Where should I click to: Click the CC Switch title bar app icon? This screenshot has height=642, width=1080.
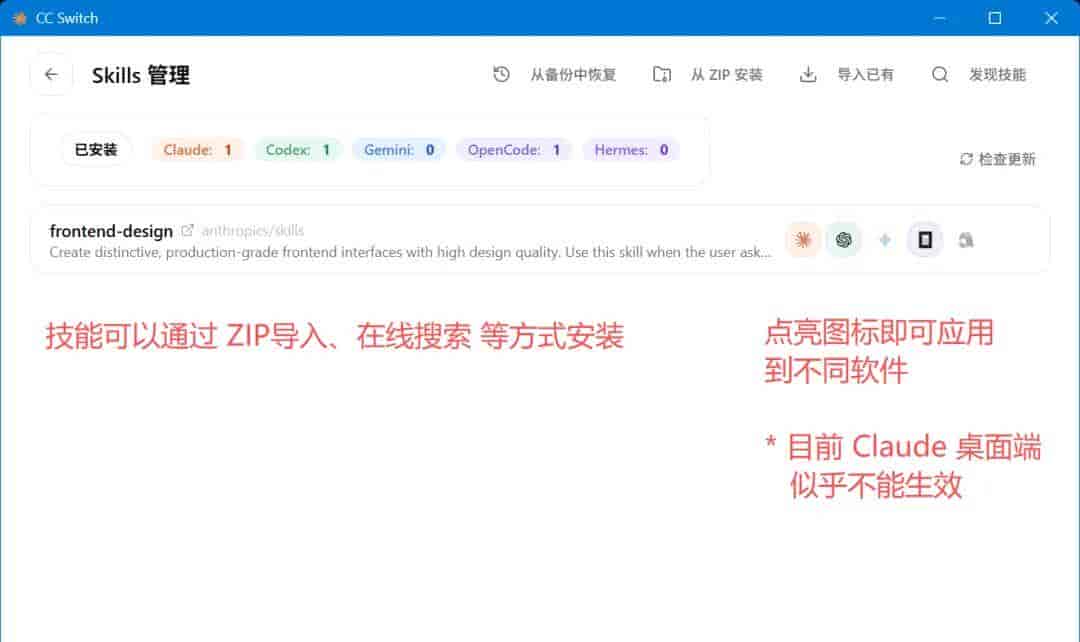point(19,18)
